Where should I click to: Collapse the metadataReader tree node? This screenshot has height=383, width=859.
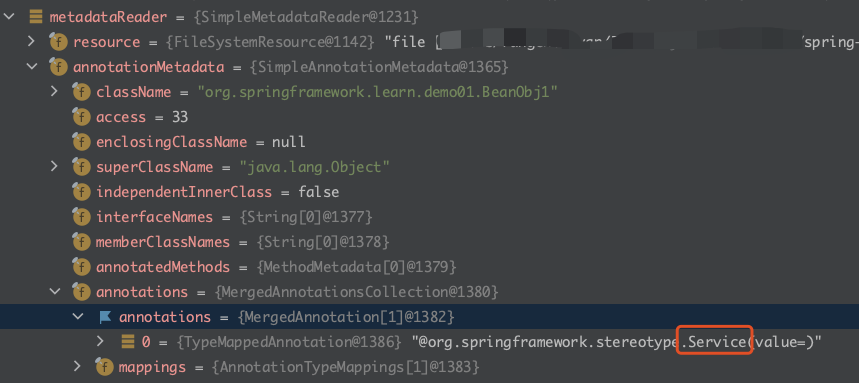tap(8, 16)
